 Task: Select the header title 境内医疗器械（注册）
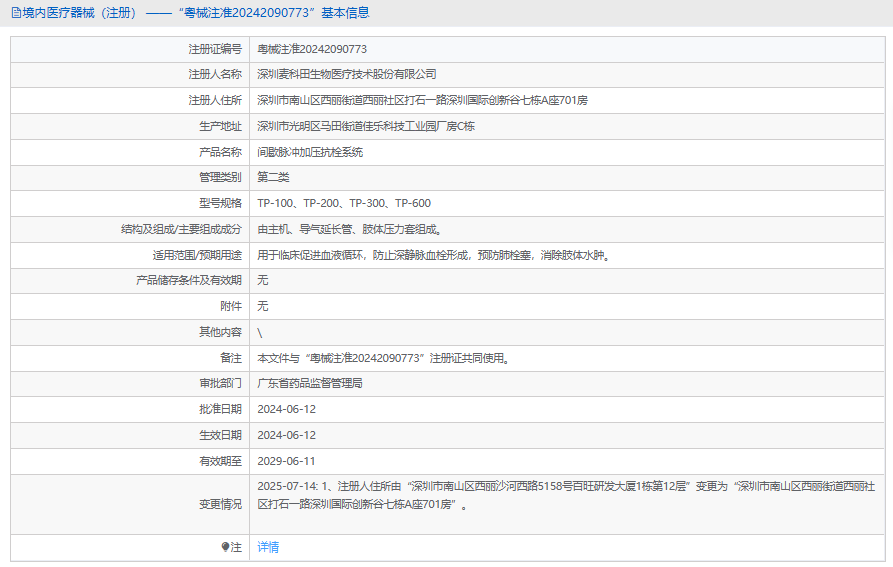click(80, 13)
